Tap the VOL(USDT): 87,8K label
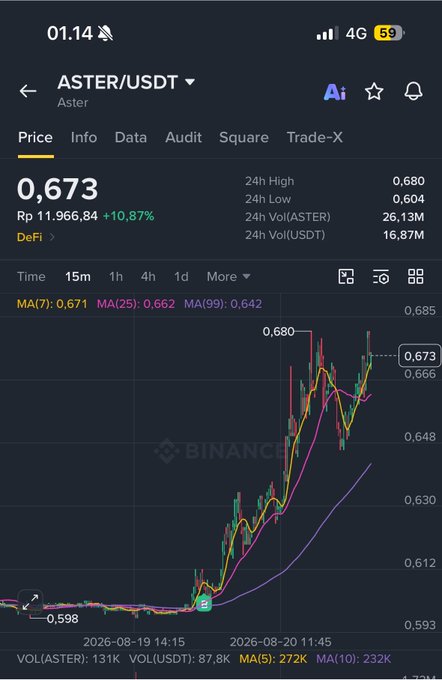442x680 pixels. pyautogui.click(x=180, y=659)
